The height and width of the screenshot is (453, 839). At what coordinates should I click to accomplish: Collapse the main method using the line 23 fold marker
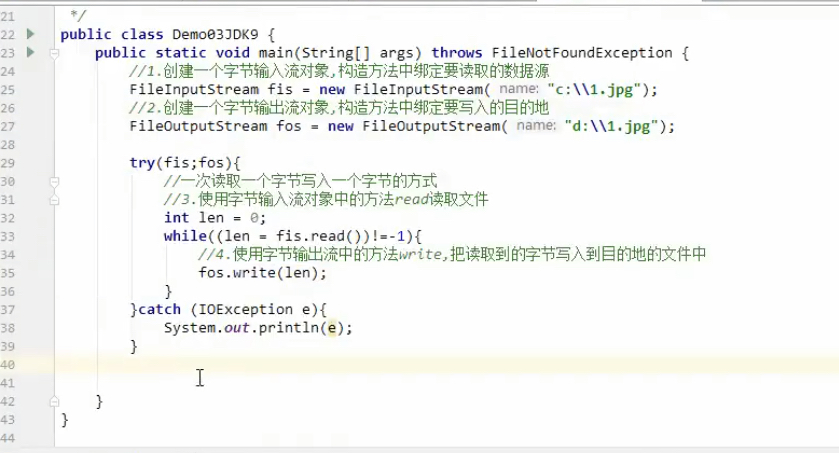54,53
